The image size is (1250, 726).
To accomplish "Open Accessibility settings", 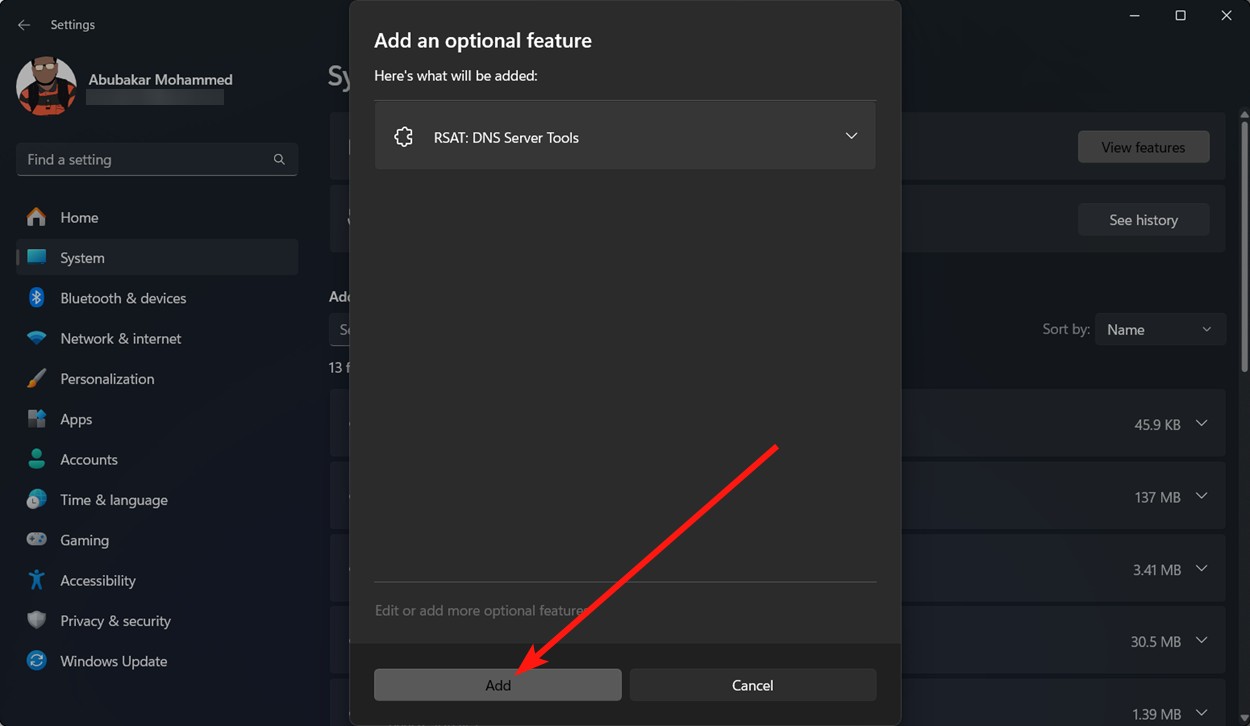I will point(97,580).
